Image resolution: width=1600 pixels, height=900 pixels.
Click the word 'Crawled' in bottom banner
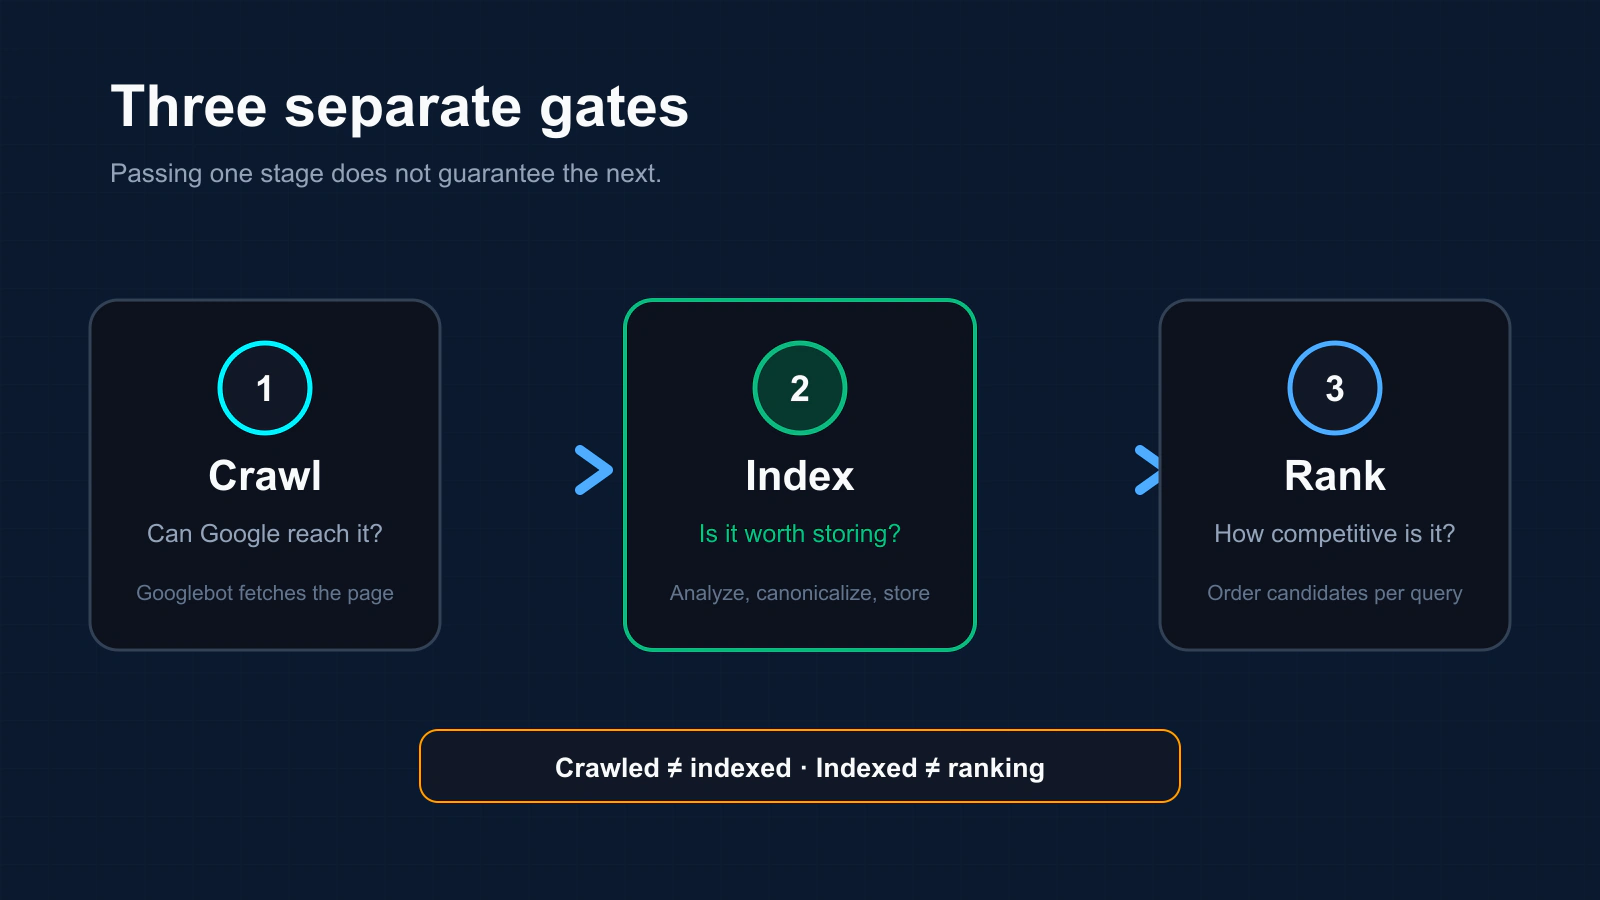[x=607, y=768]
